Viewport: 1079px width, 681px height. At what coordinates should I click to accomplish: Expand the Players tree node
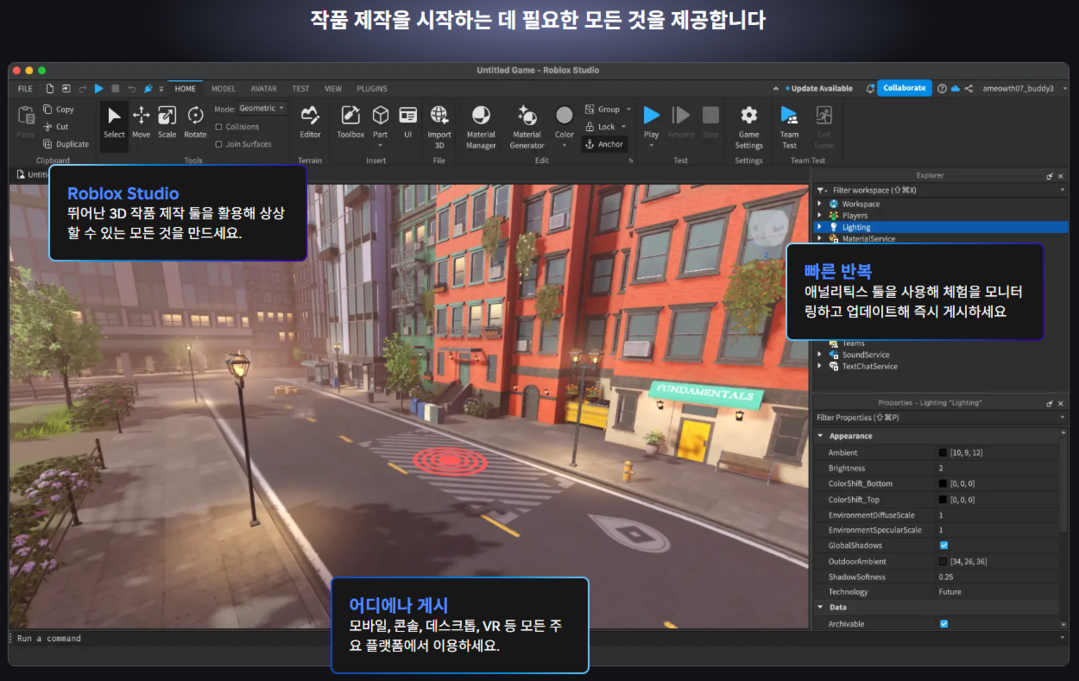coord(820,215)
